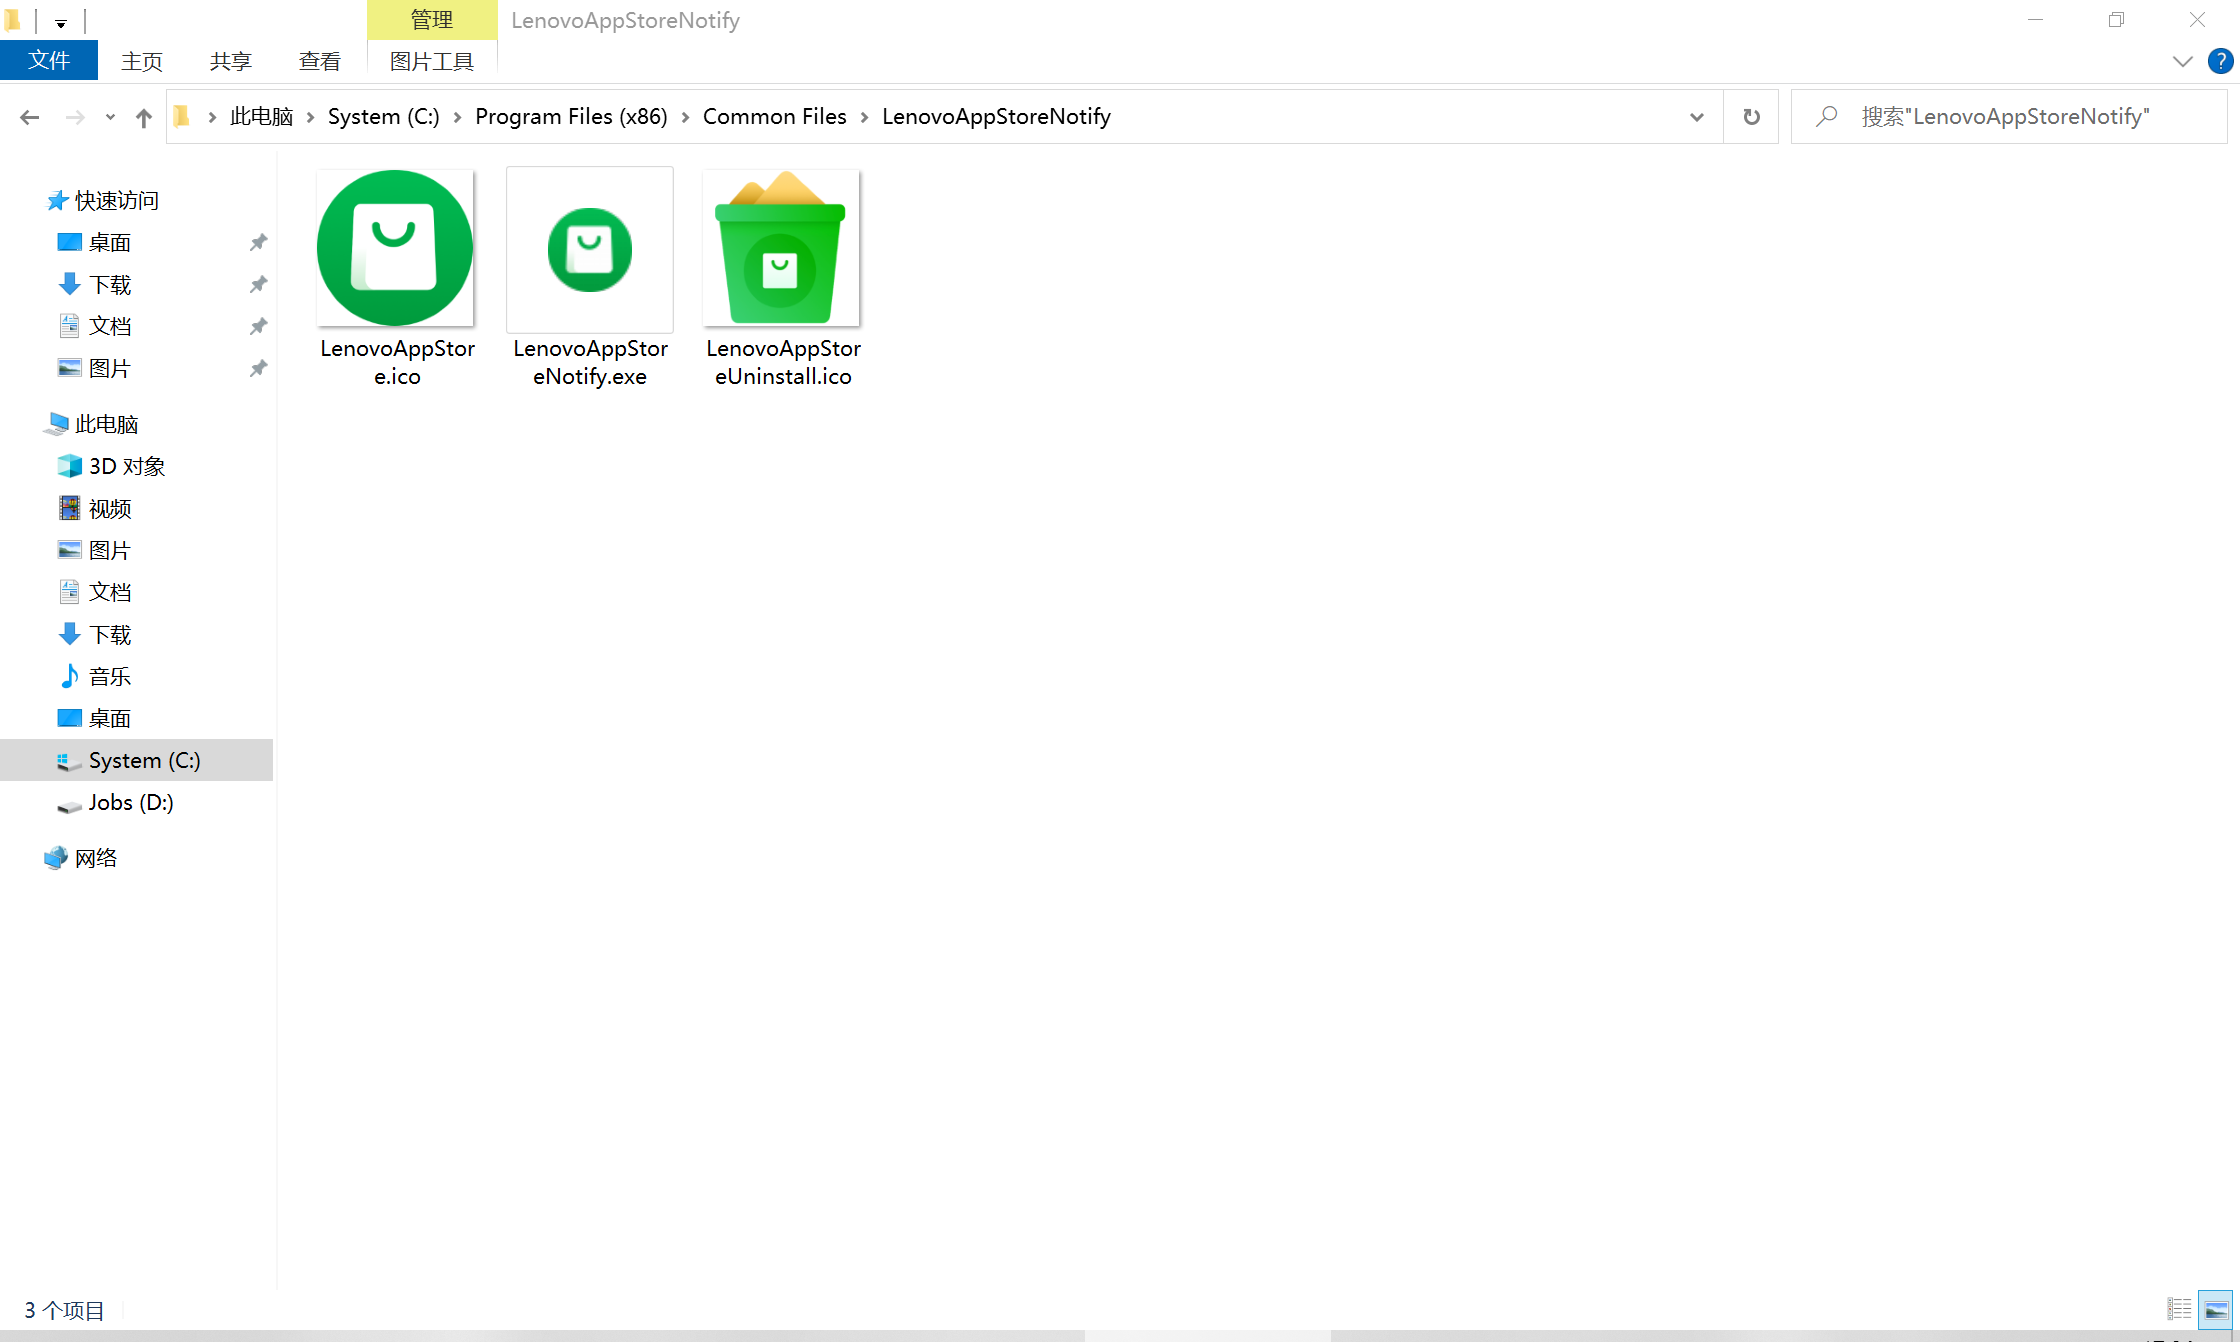Open the 文件 menu

tap(49, 61)
